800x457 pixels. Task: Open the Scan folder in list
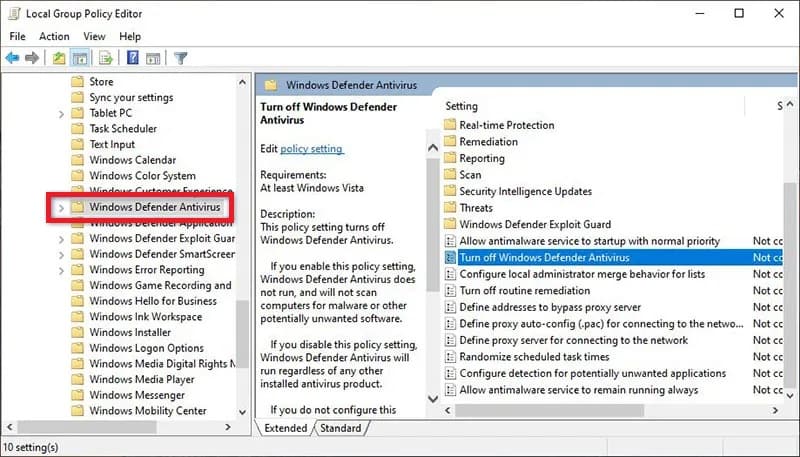470,174
